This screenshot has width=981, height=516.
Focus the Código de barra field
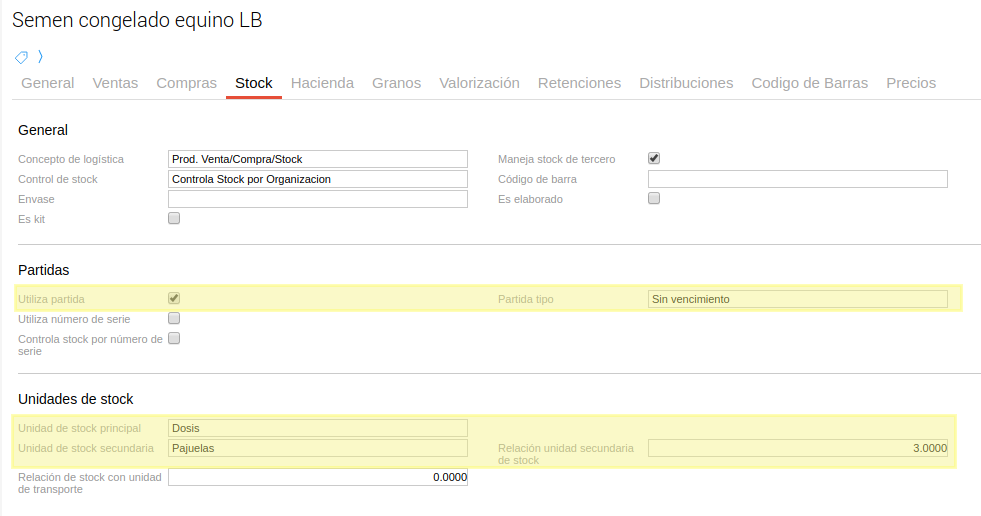pyautogui.click(x=797, y=179)
